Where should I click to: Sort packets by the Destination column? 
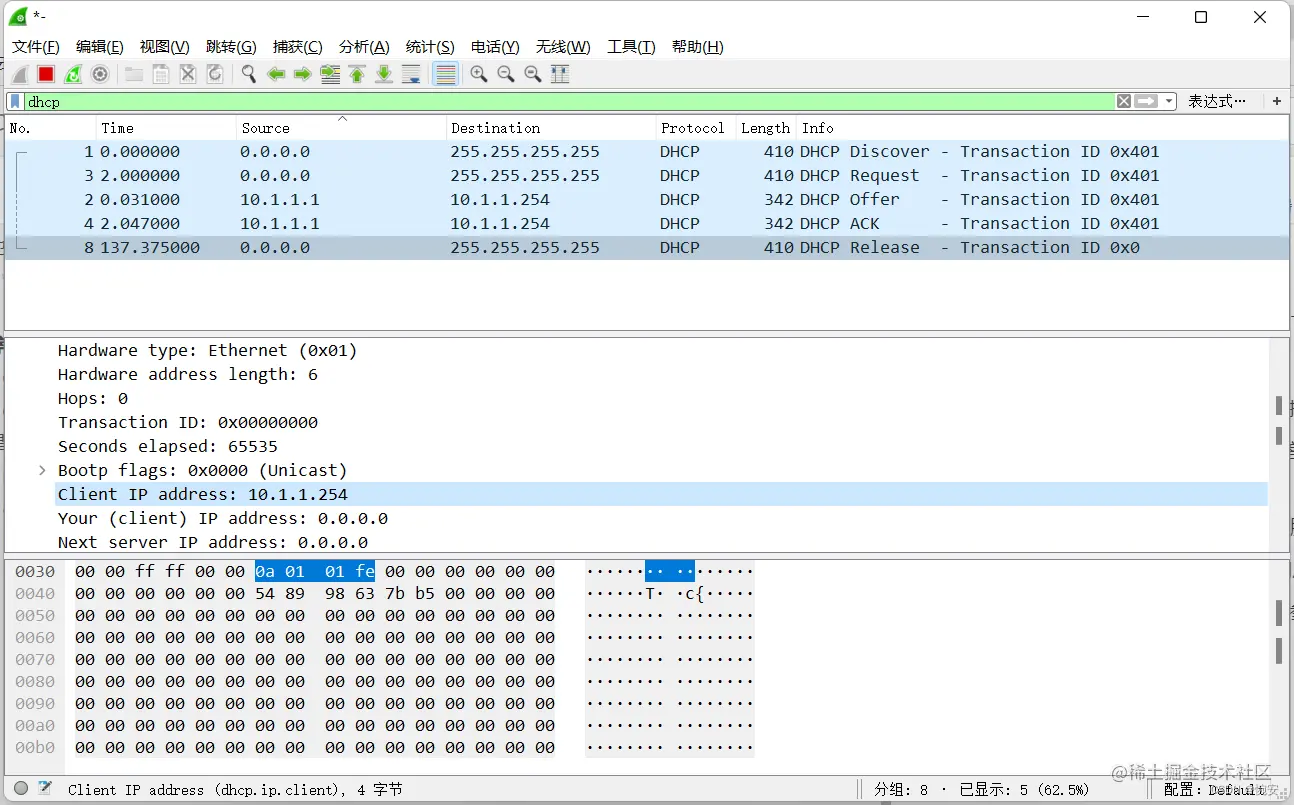(551, 128)
